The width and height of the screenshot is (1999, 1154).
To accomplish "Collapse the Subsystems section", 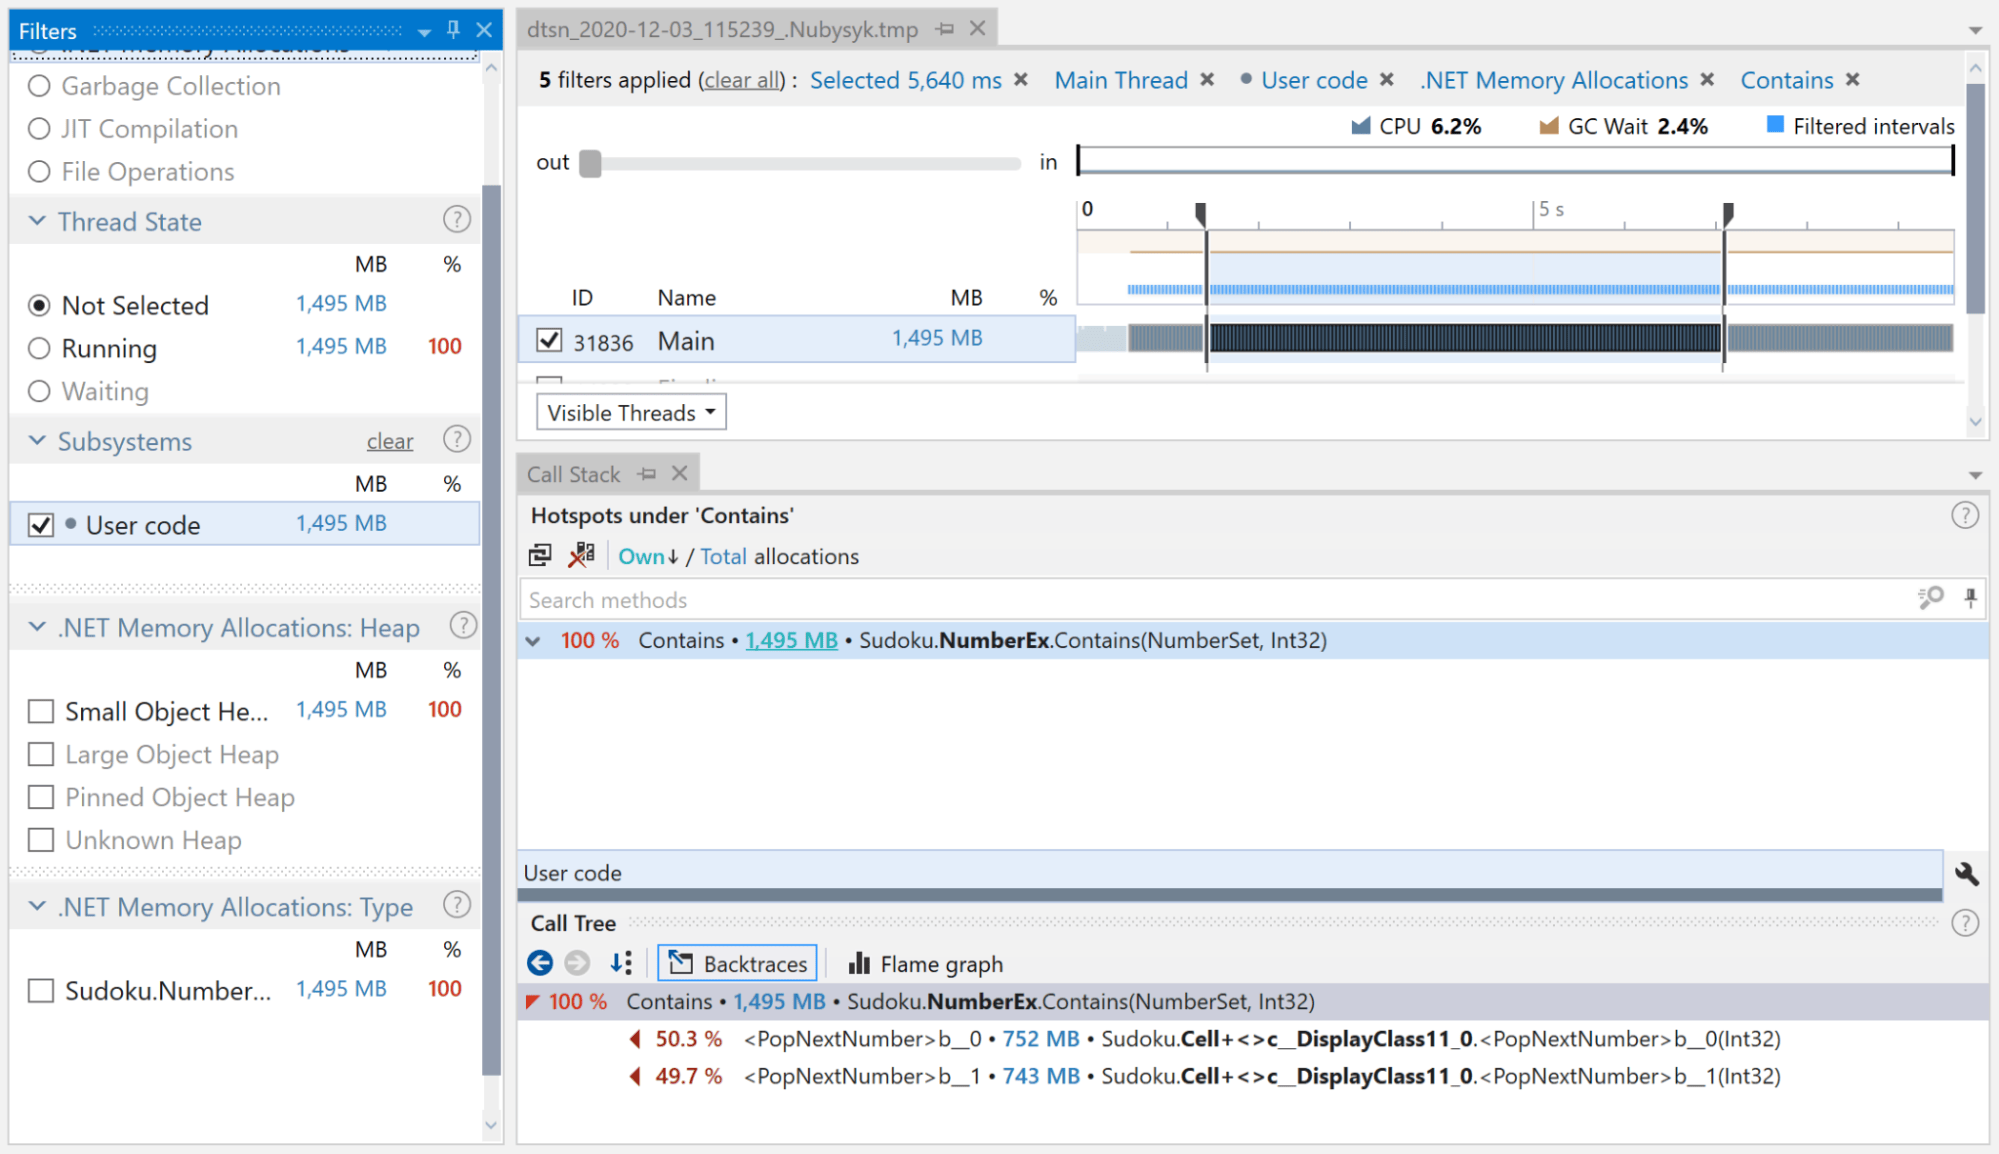I will (37, 441).
